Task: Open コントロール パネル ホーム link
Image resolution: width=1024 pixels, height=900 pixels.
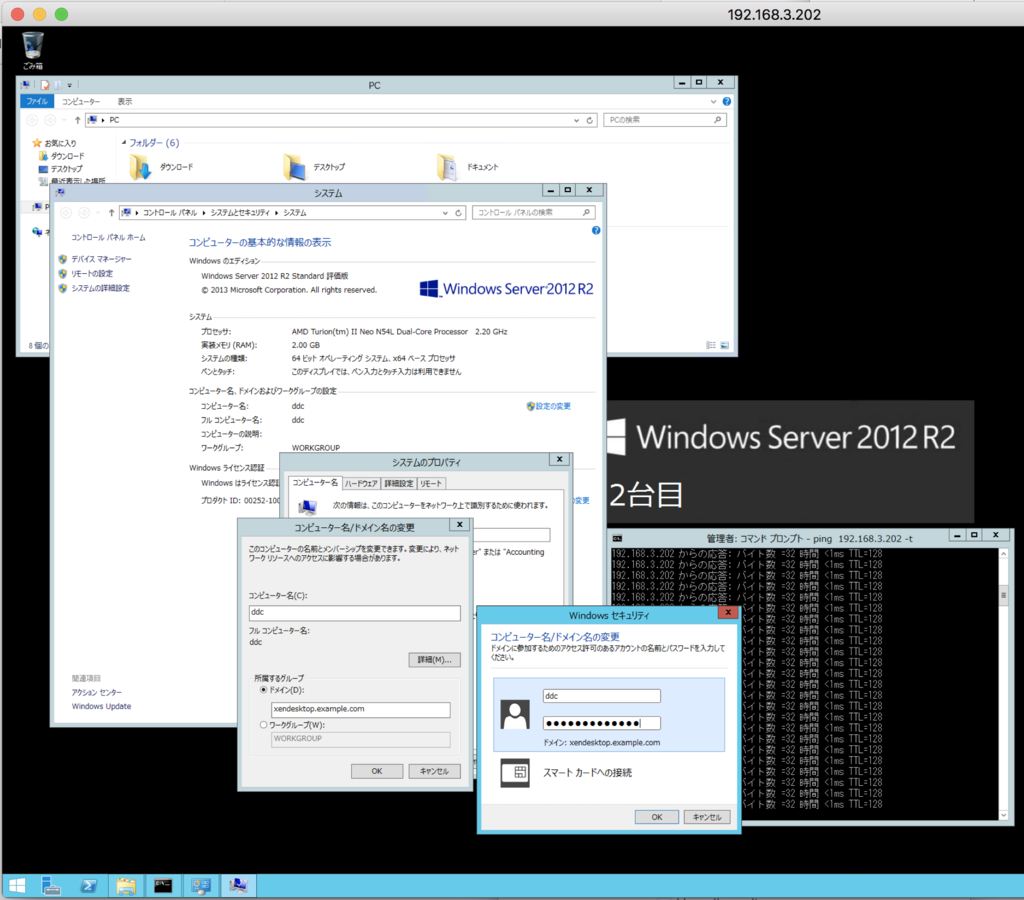Action: pyautogui.click(x=108, y=238)
